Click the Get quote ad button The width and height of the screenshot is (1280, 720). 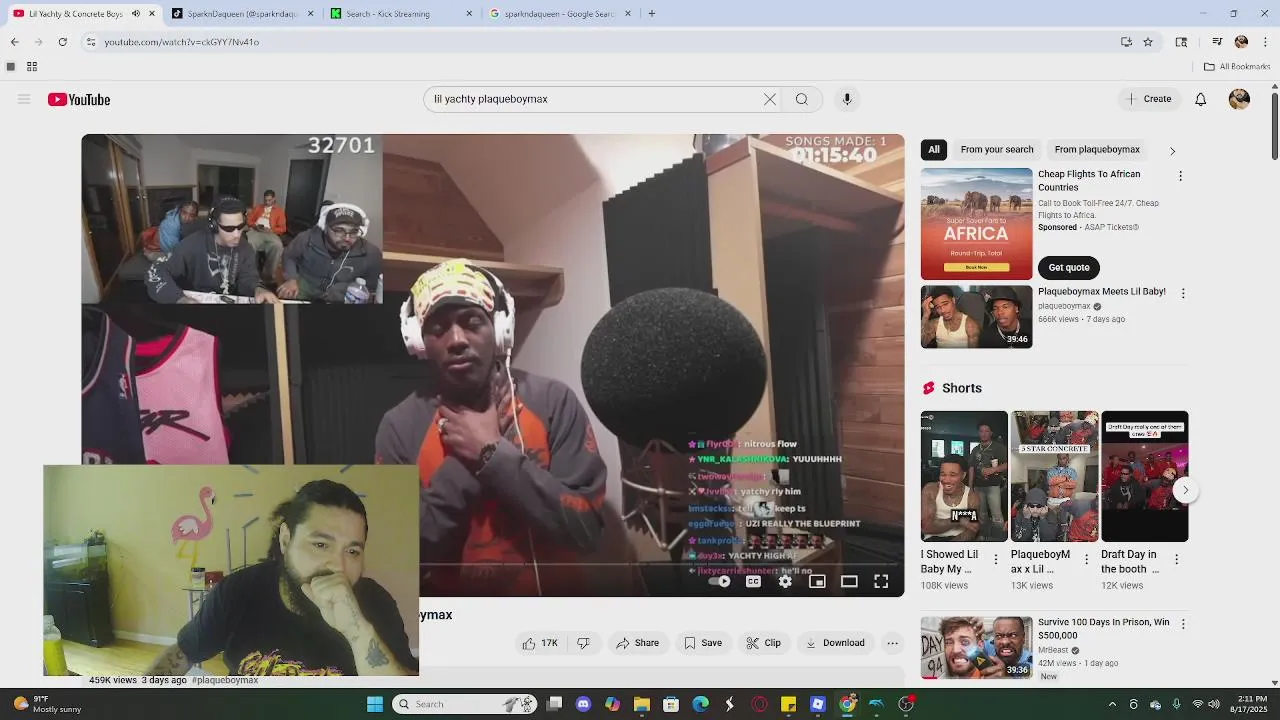1069,267
